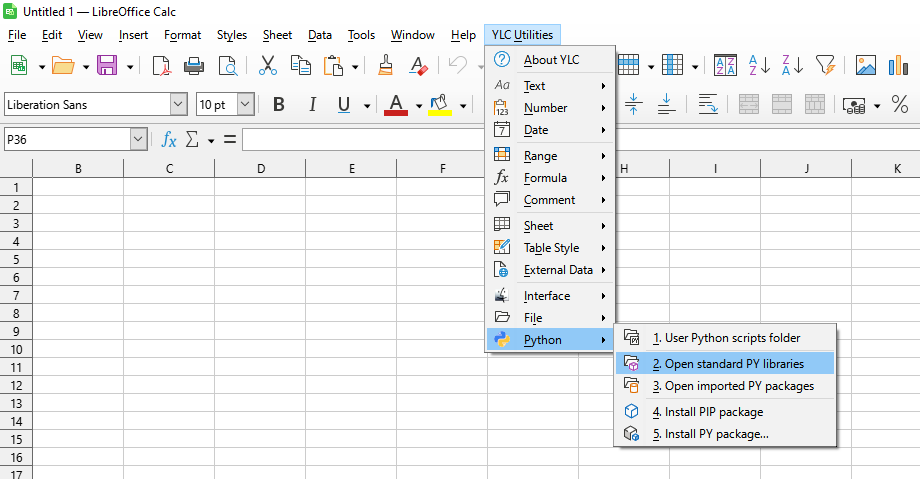
Task: Toggle Bold formatting
Action: 279,105
